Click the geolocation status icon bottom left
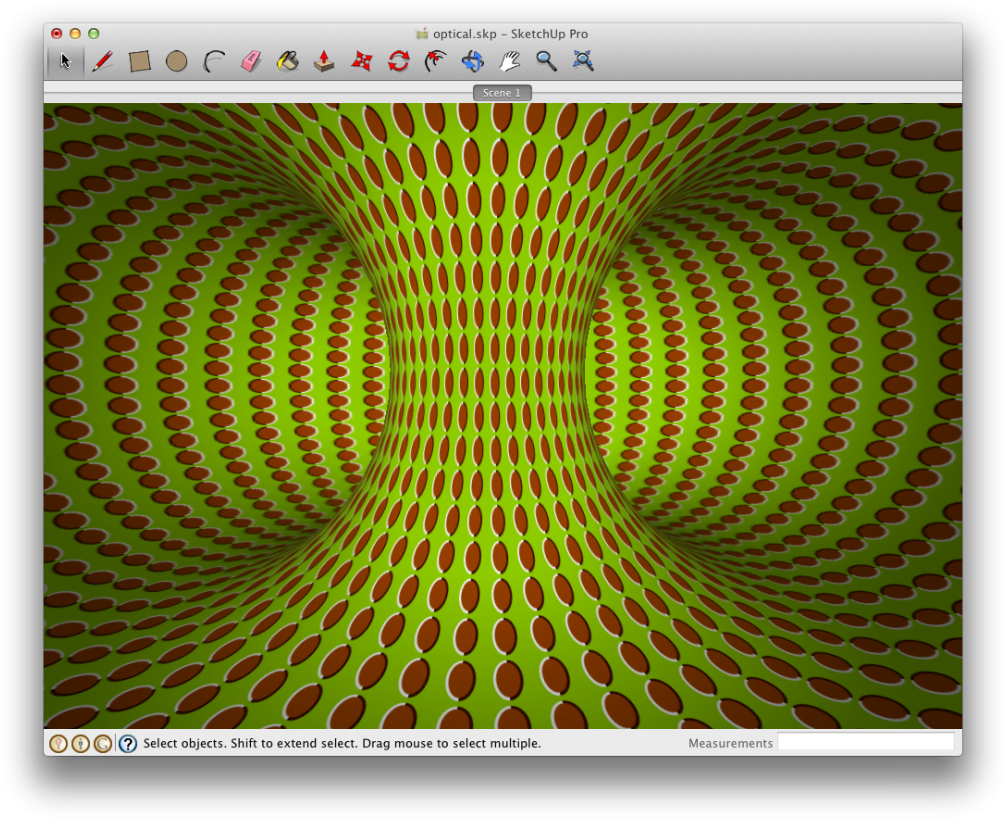This screenshot has height=819, width=1005. click(x=57, y=743)
